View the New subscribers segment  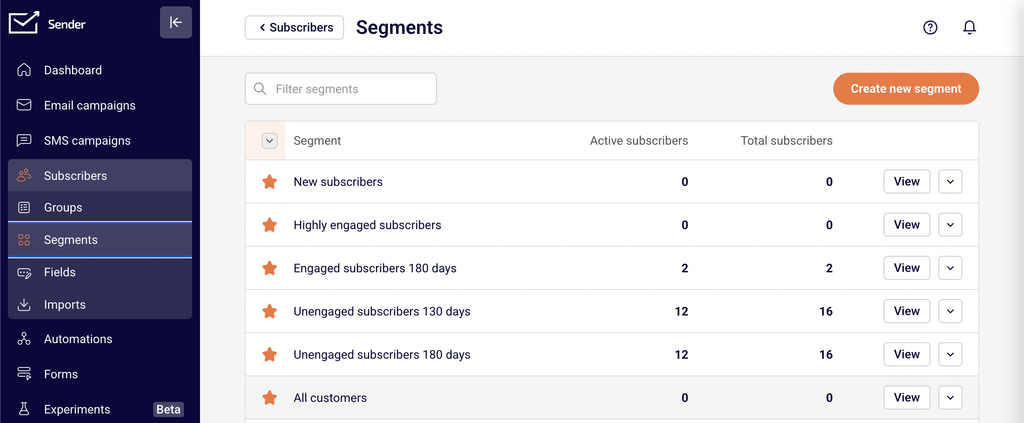(906, 181)
